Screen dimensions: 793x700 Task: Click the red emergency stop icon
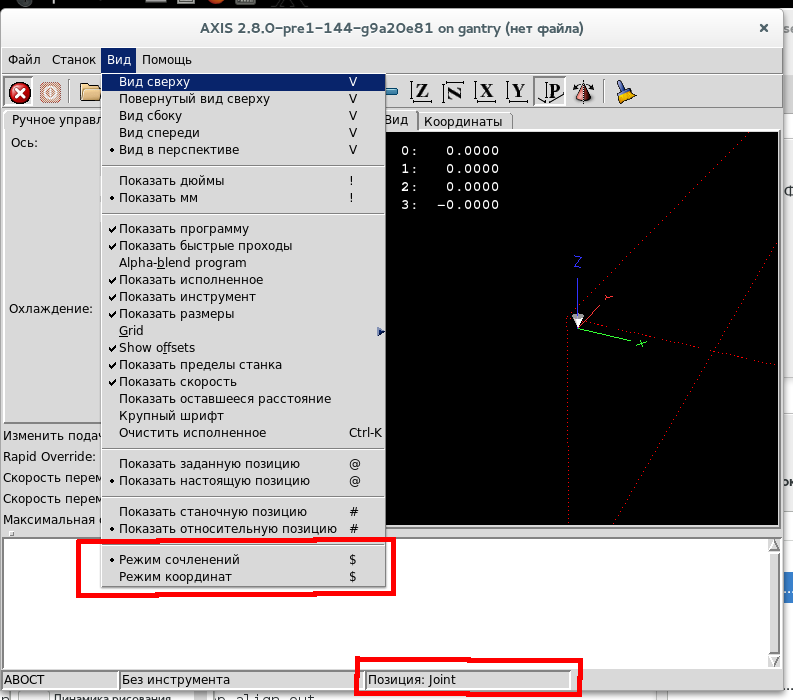click(20, 93)
